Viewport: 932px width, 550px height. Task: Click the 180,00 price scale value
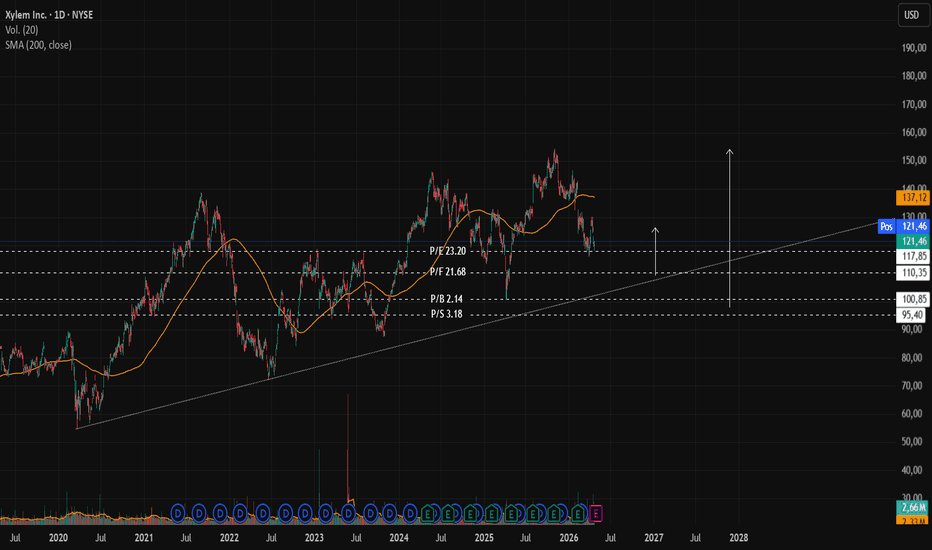(914, 76)
